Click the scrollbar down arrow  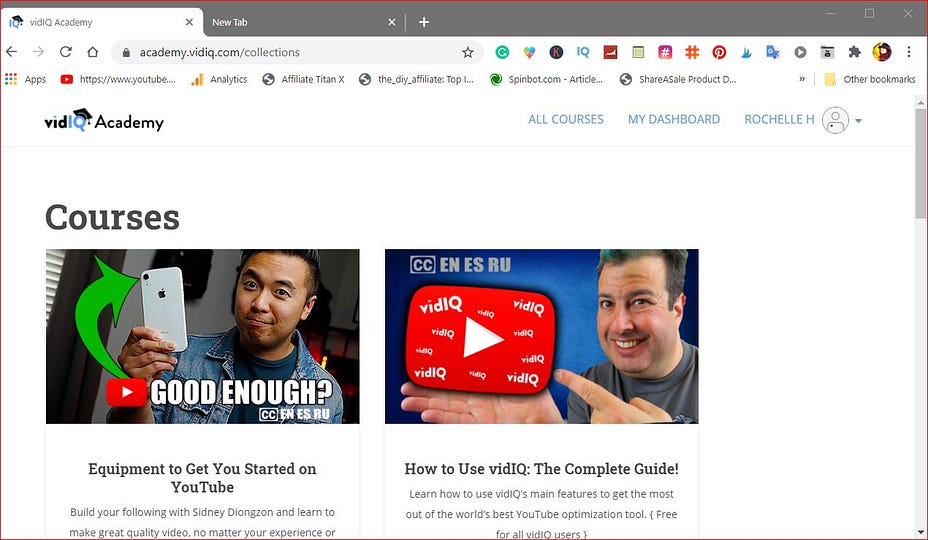pyautogui.click(x=921, y=532)
